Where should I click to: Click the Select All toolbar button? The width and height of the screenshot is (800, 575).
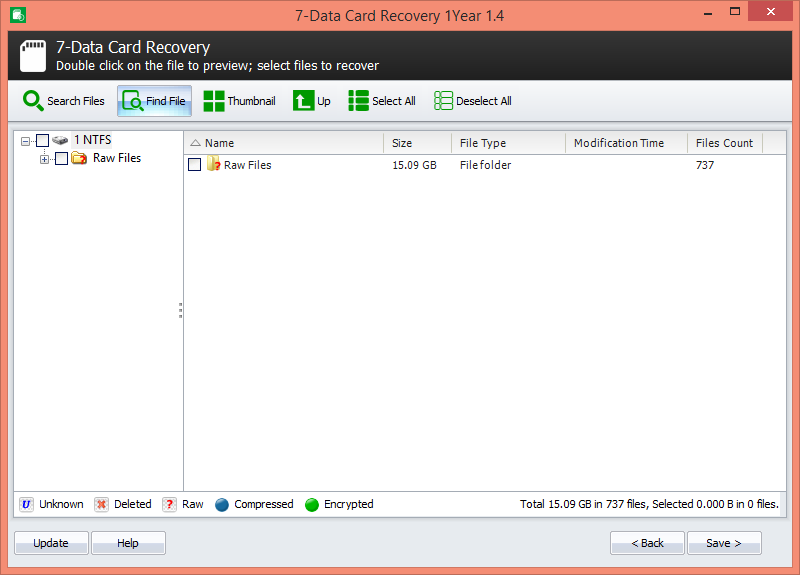pos(382,101)
